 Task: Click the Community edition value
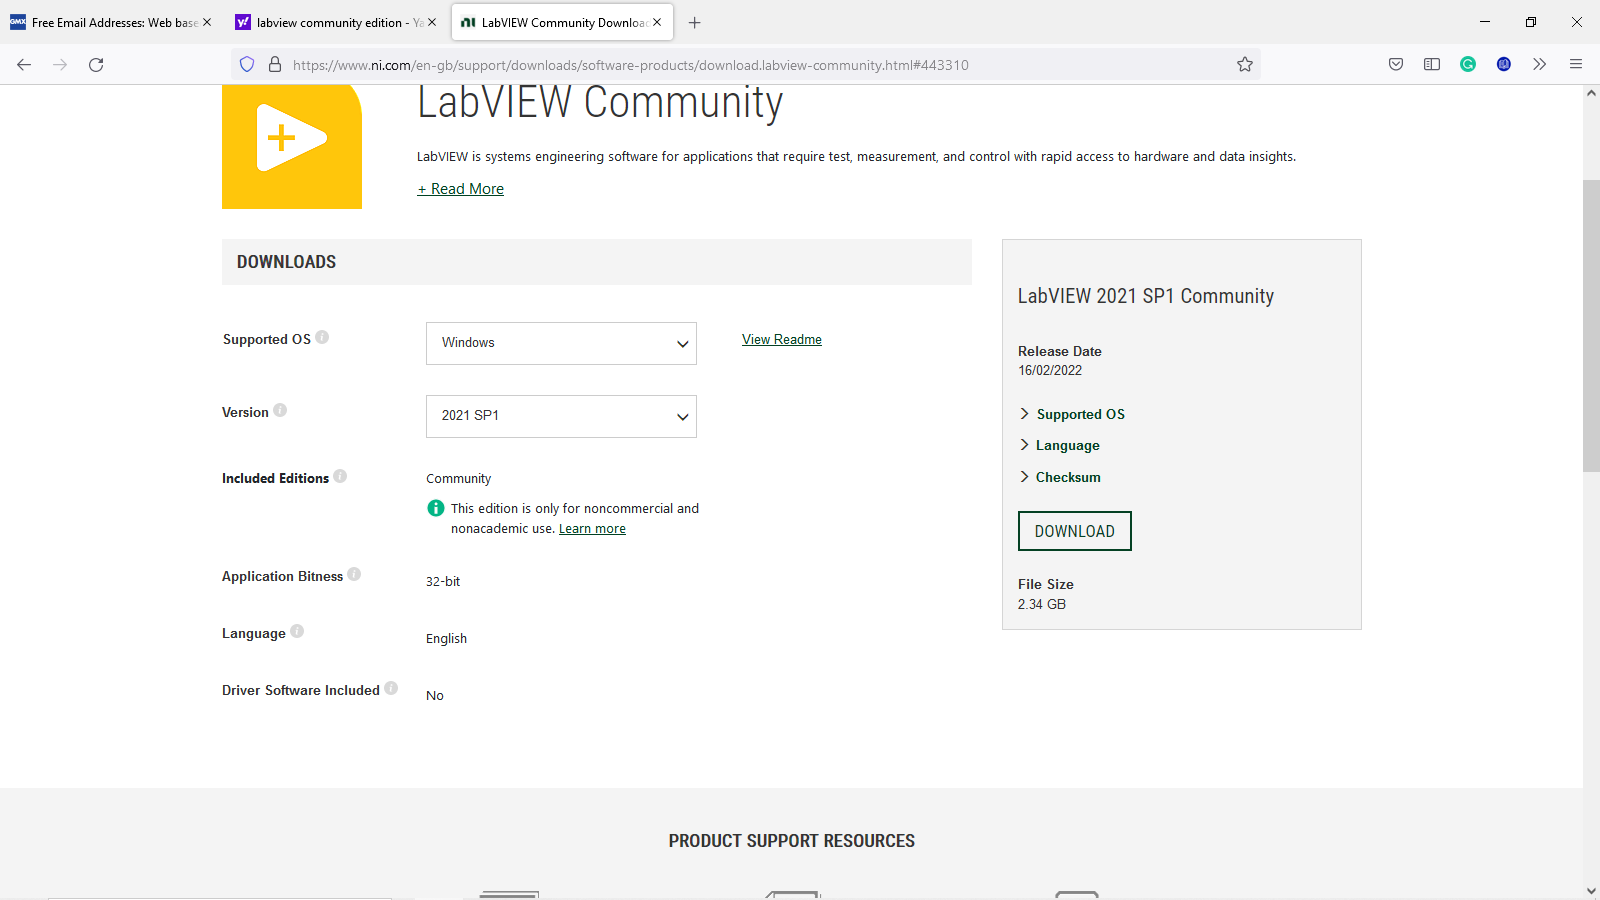[458, 479]
